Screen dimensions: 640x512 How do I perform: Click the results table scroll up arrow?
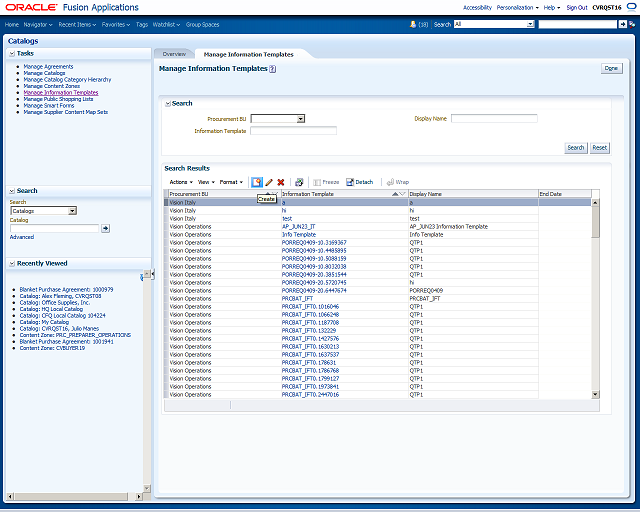click(595, 203)
